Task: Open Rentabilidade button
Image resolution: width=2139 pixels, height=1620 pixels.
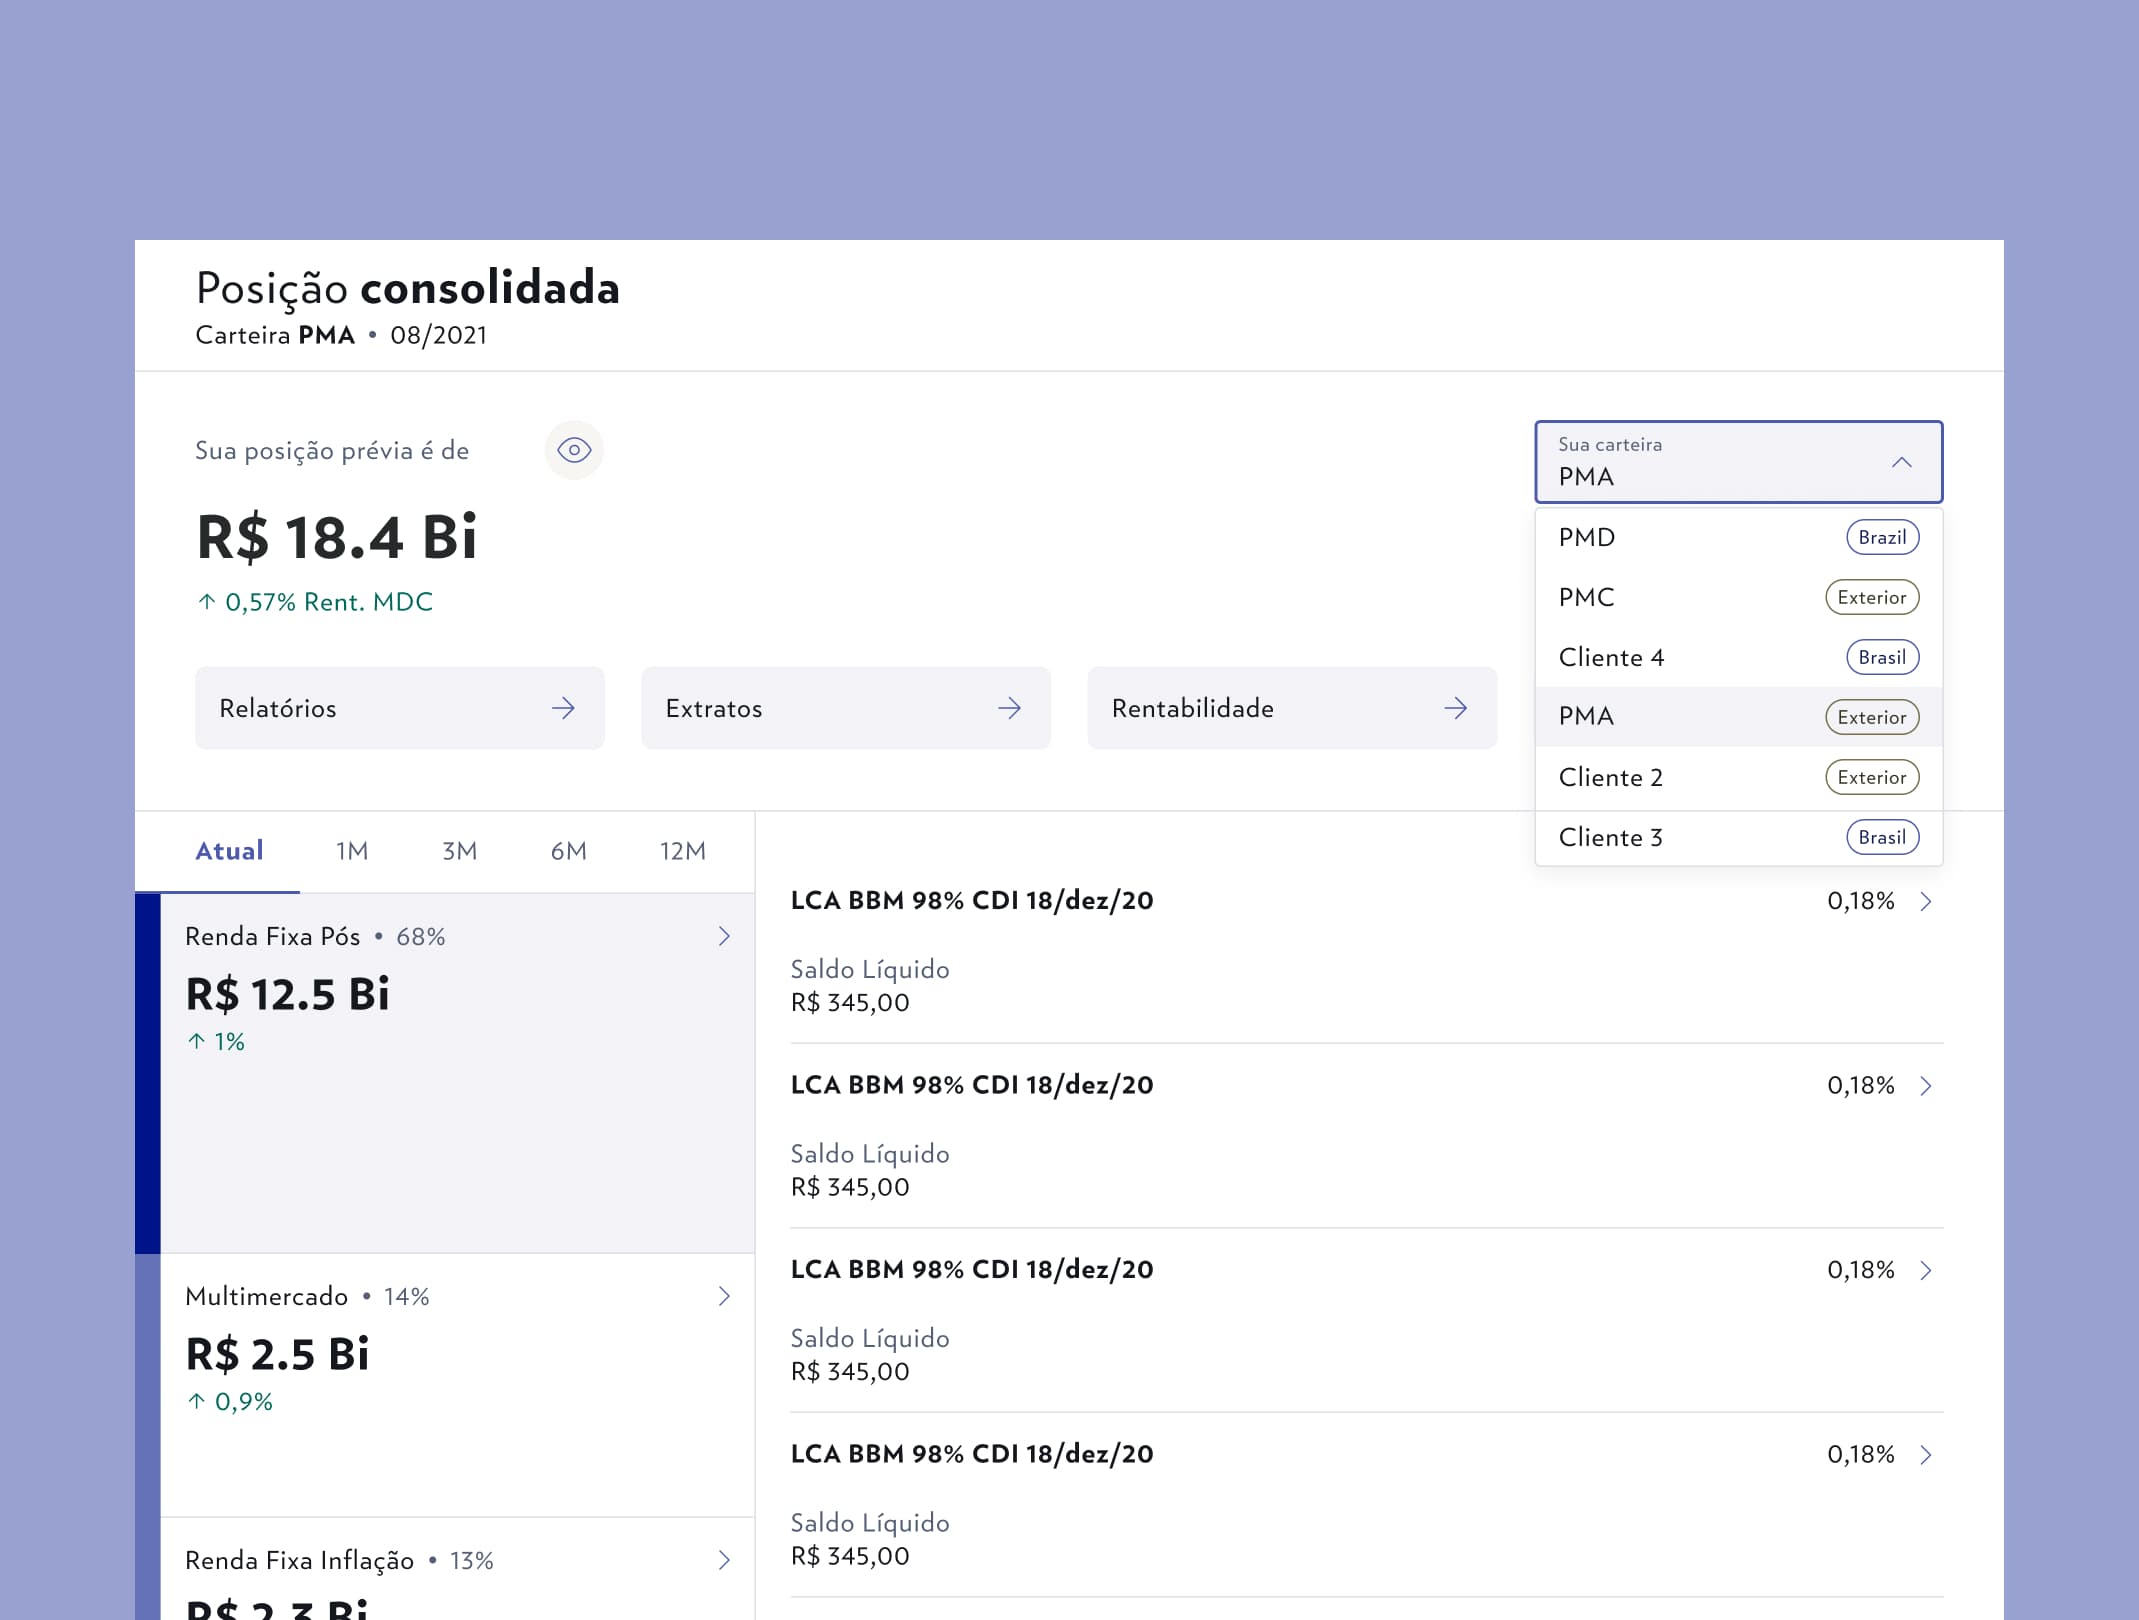Action: click(1292, 708)
